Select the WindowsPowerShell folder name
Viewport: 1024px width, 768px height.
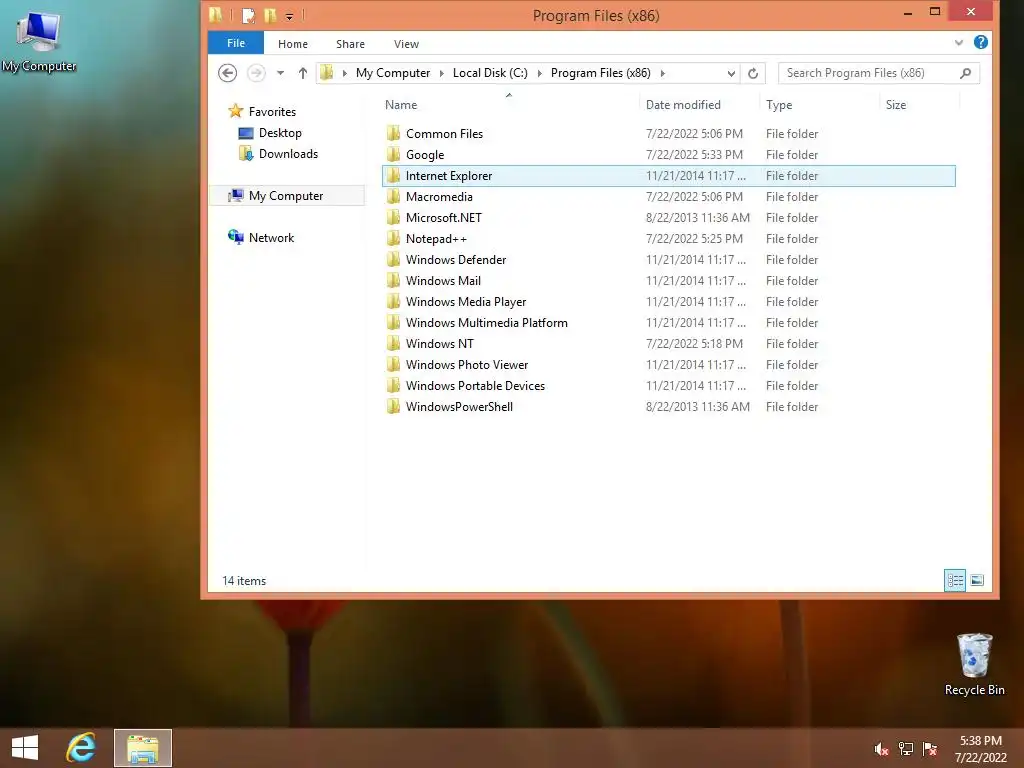(459, 406)
